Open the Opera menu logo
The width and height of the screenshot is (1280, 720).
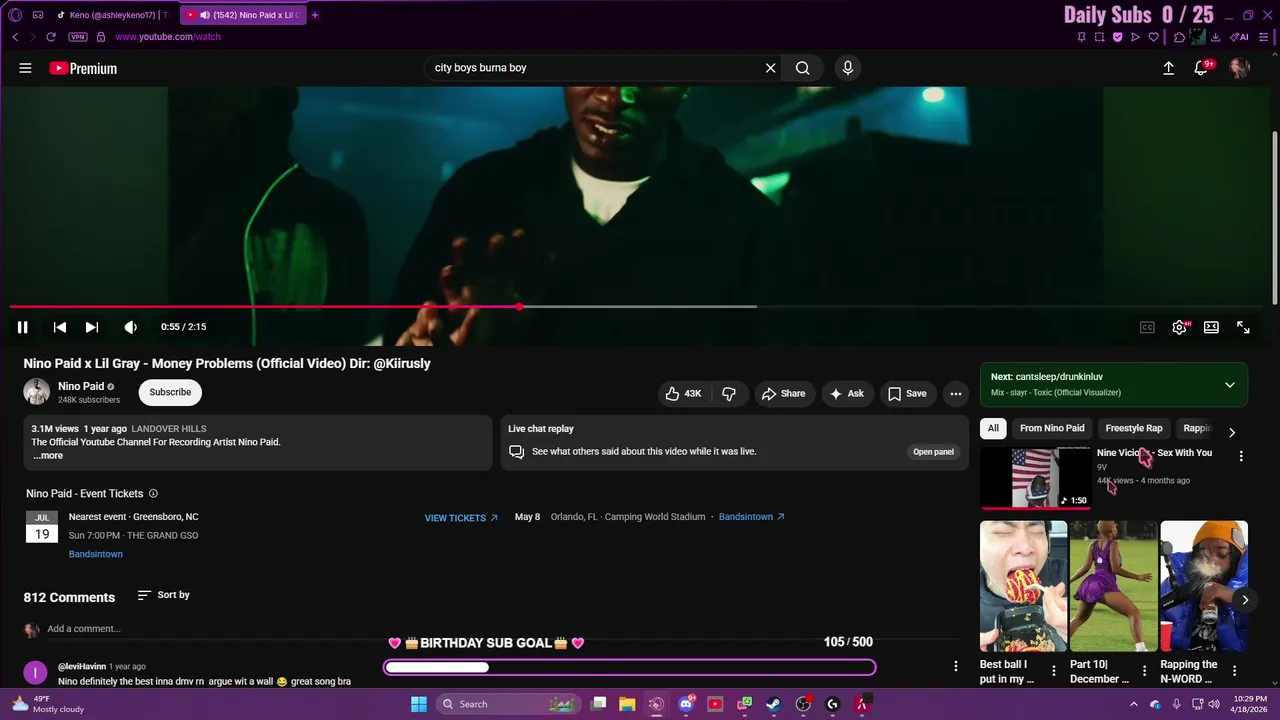[x=15, y=15]
